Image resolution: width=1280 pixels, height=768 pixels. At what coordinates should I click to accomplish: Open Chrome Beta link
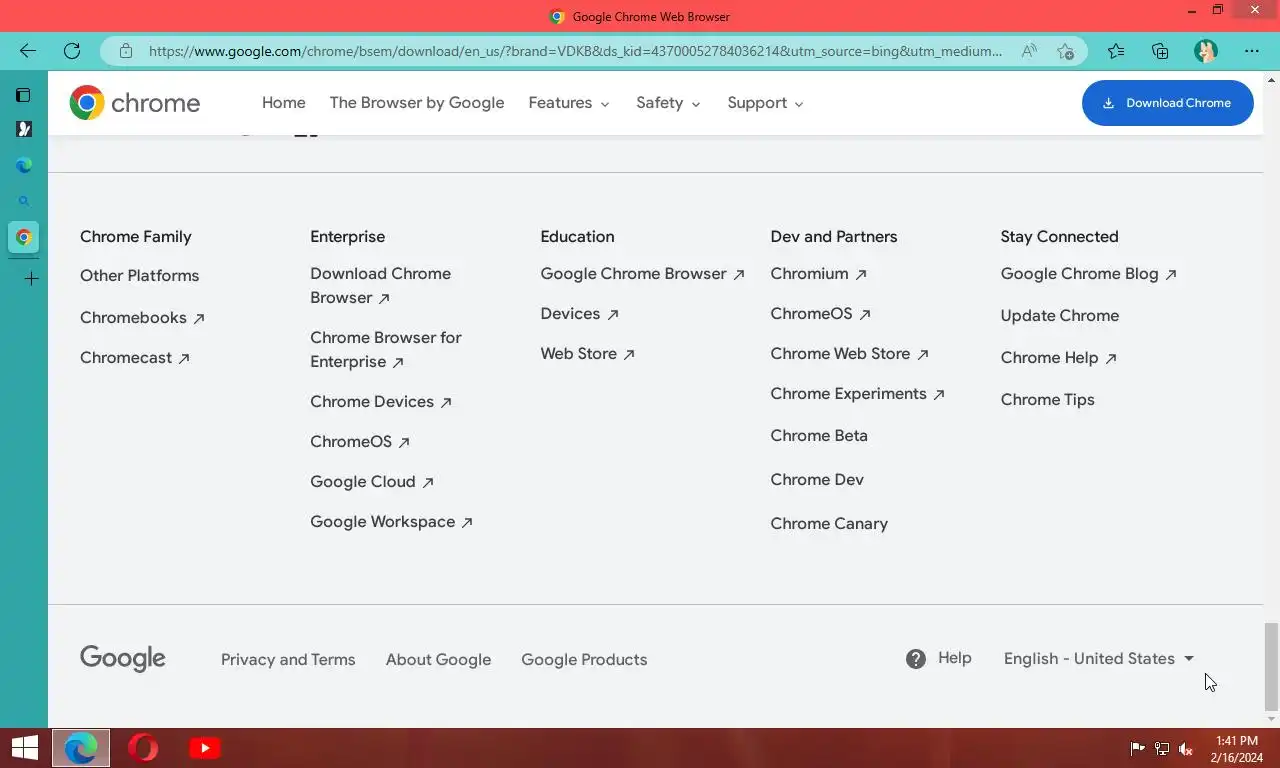click(x=819, y=436)
